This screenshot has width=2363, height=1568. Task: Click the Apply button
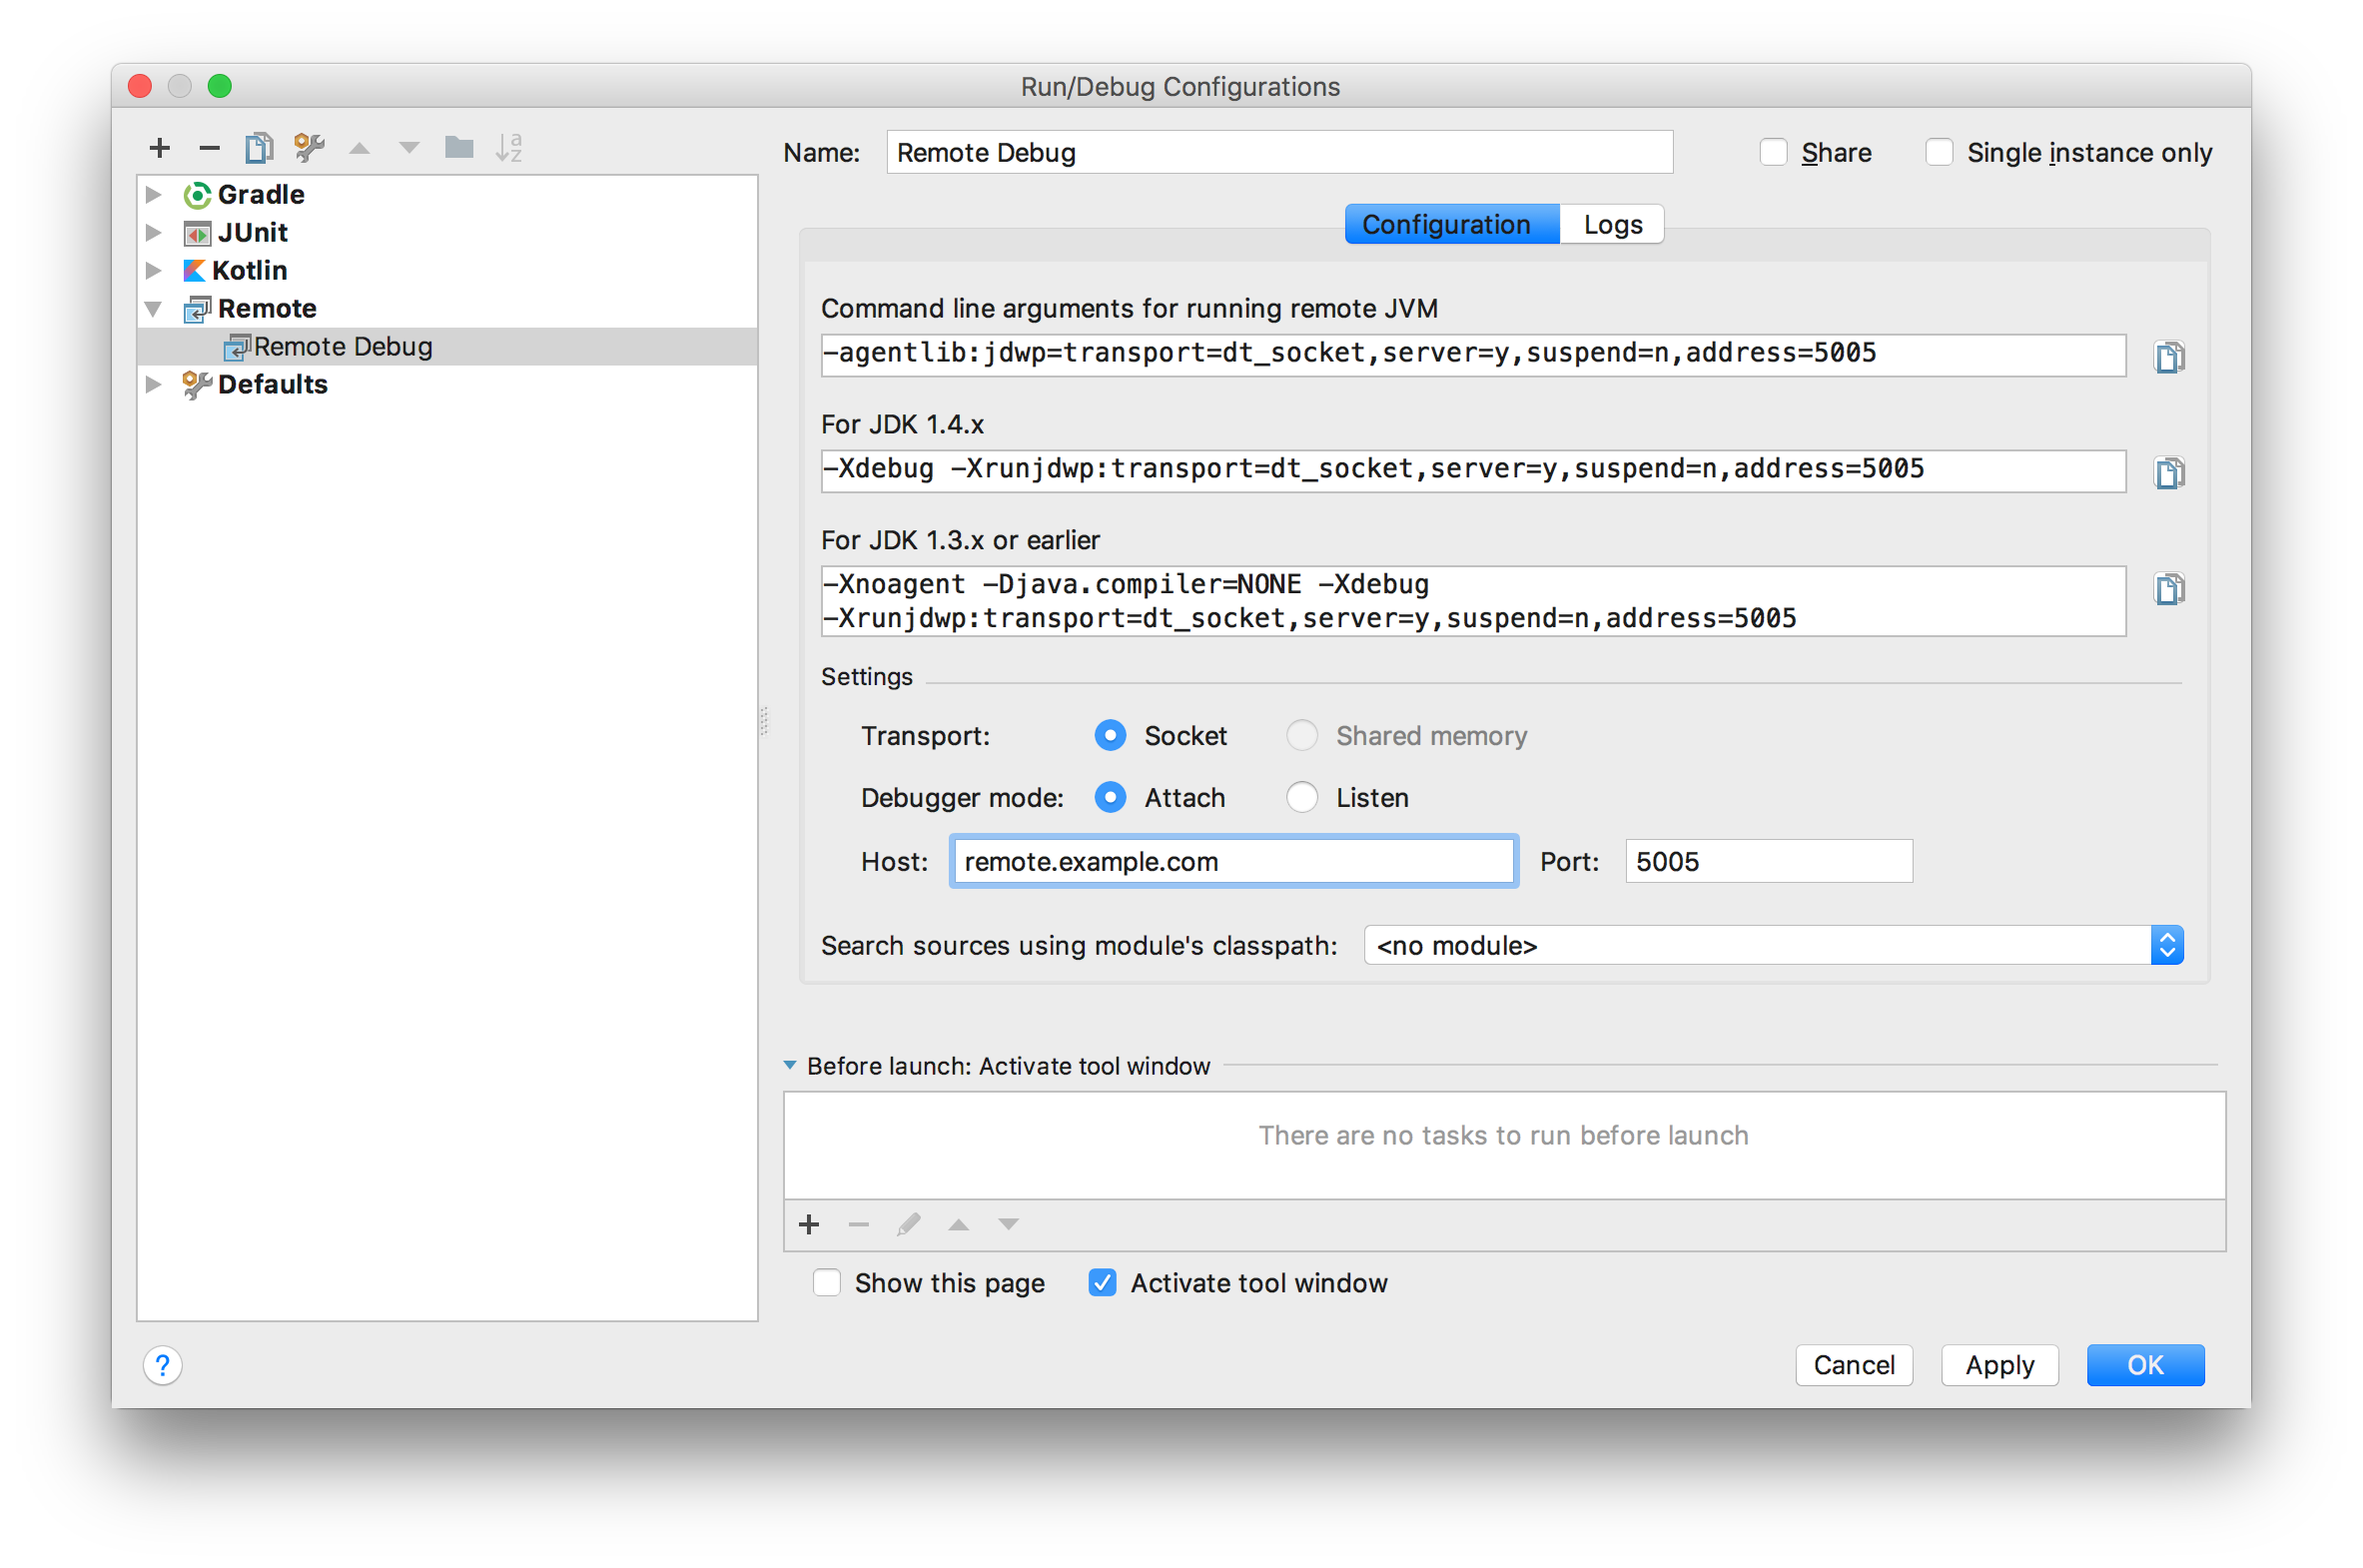click(x=1999, y=1365)
